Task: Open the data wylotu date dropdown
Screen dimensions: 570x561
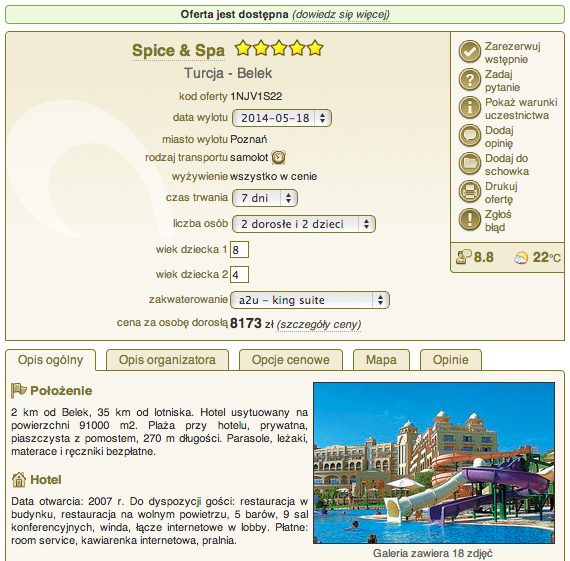Action: click(282, 118)
